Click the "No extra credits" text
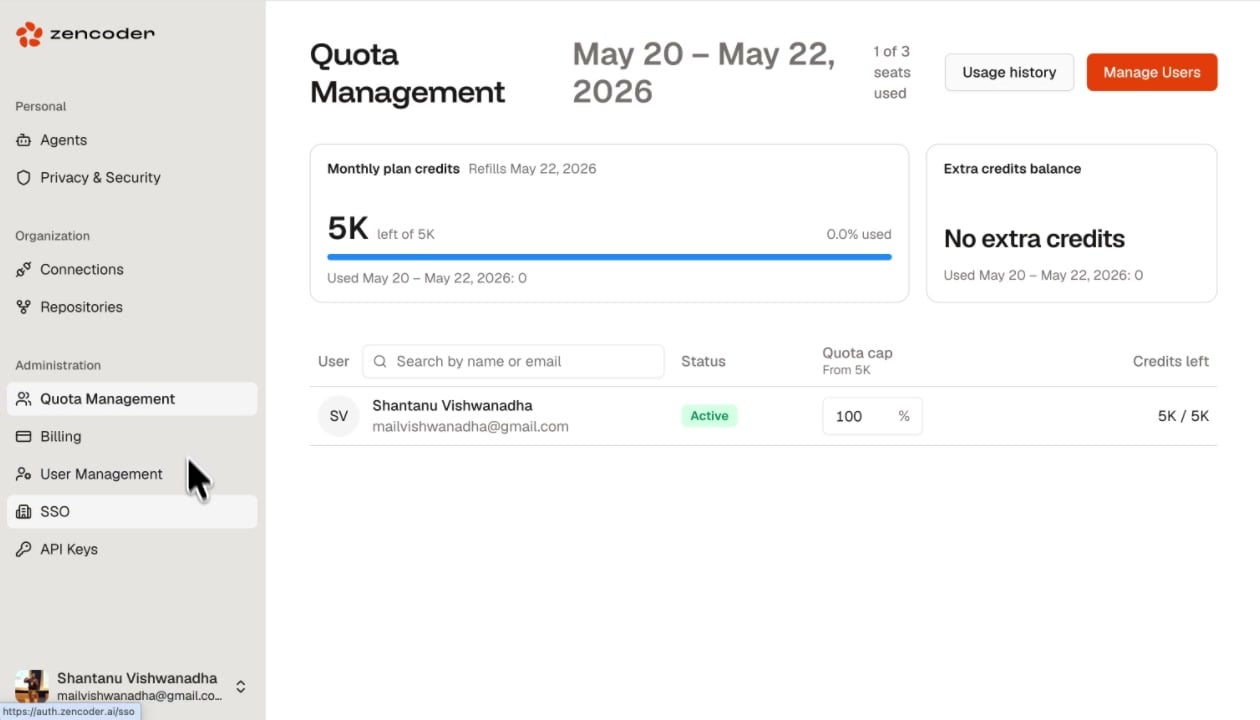This screenshot has height=720, width=1260. point(1034,238)
